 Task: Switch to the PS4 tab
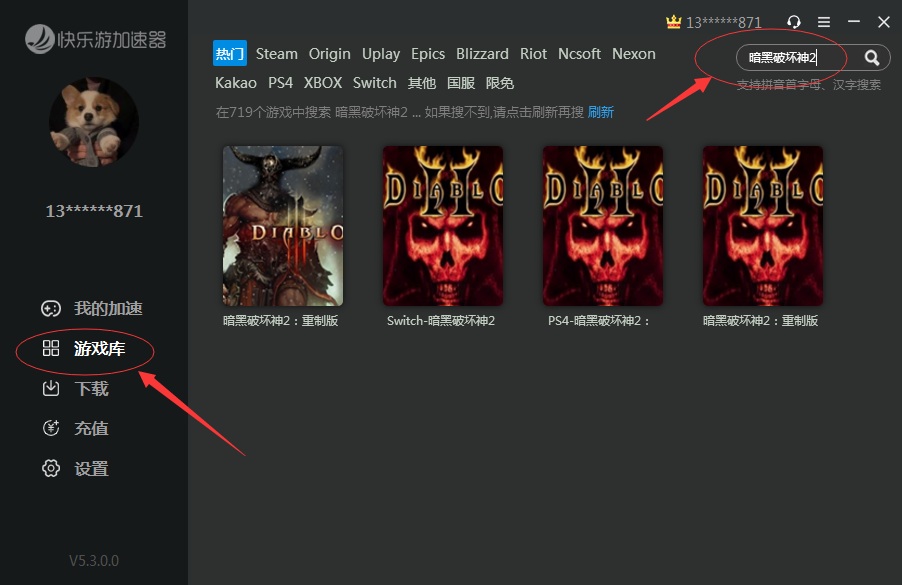click(x=280, y=83)
